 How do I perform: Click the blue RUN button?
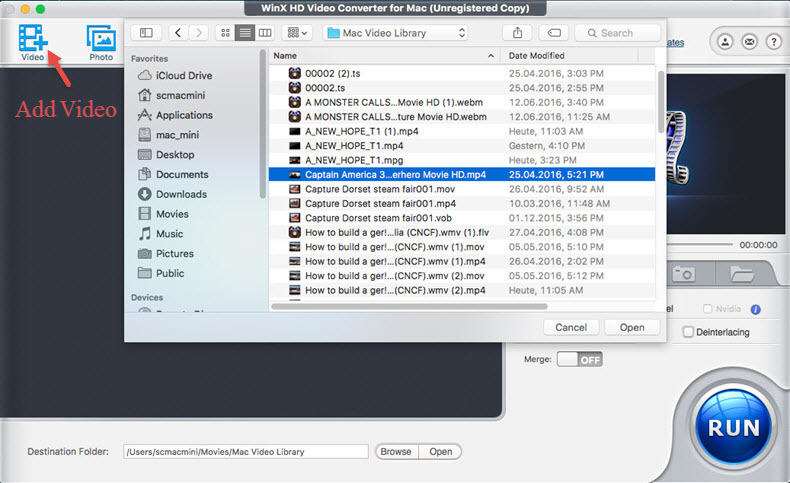click(734, 427)
